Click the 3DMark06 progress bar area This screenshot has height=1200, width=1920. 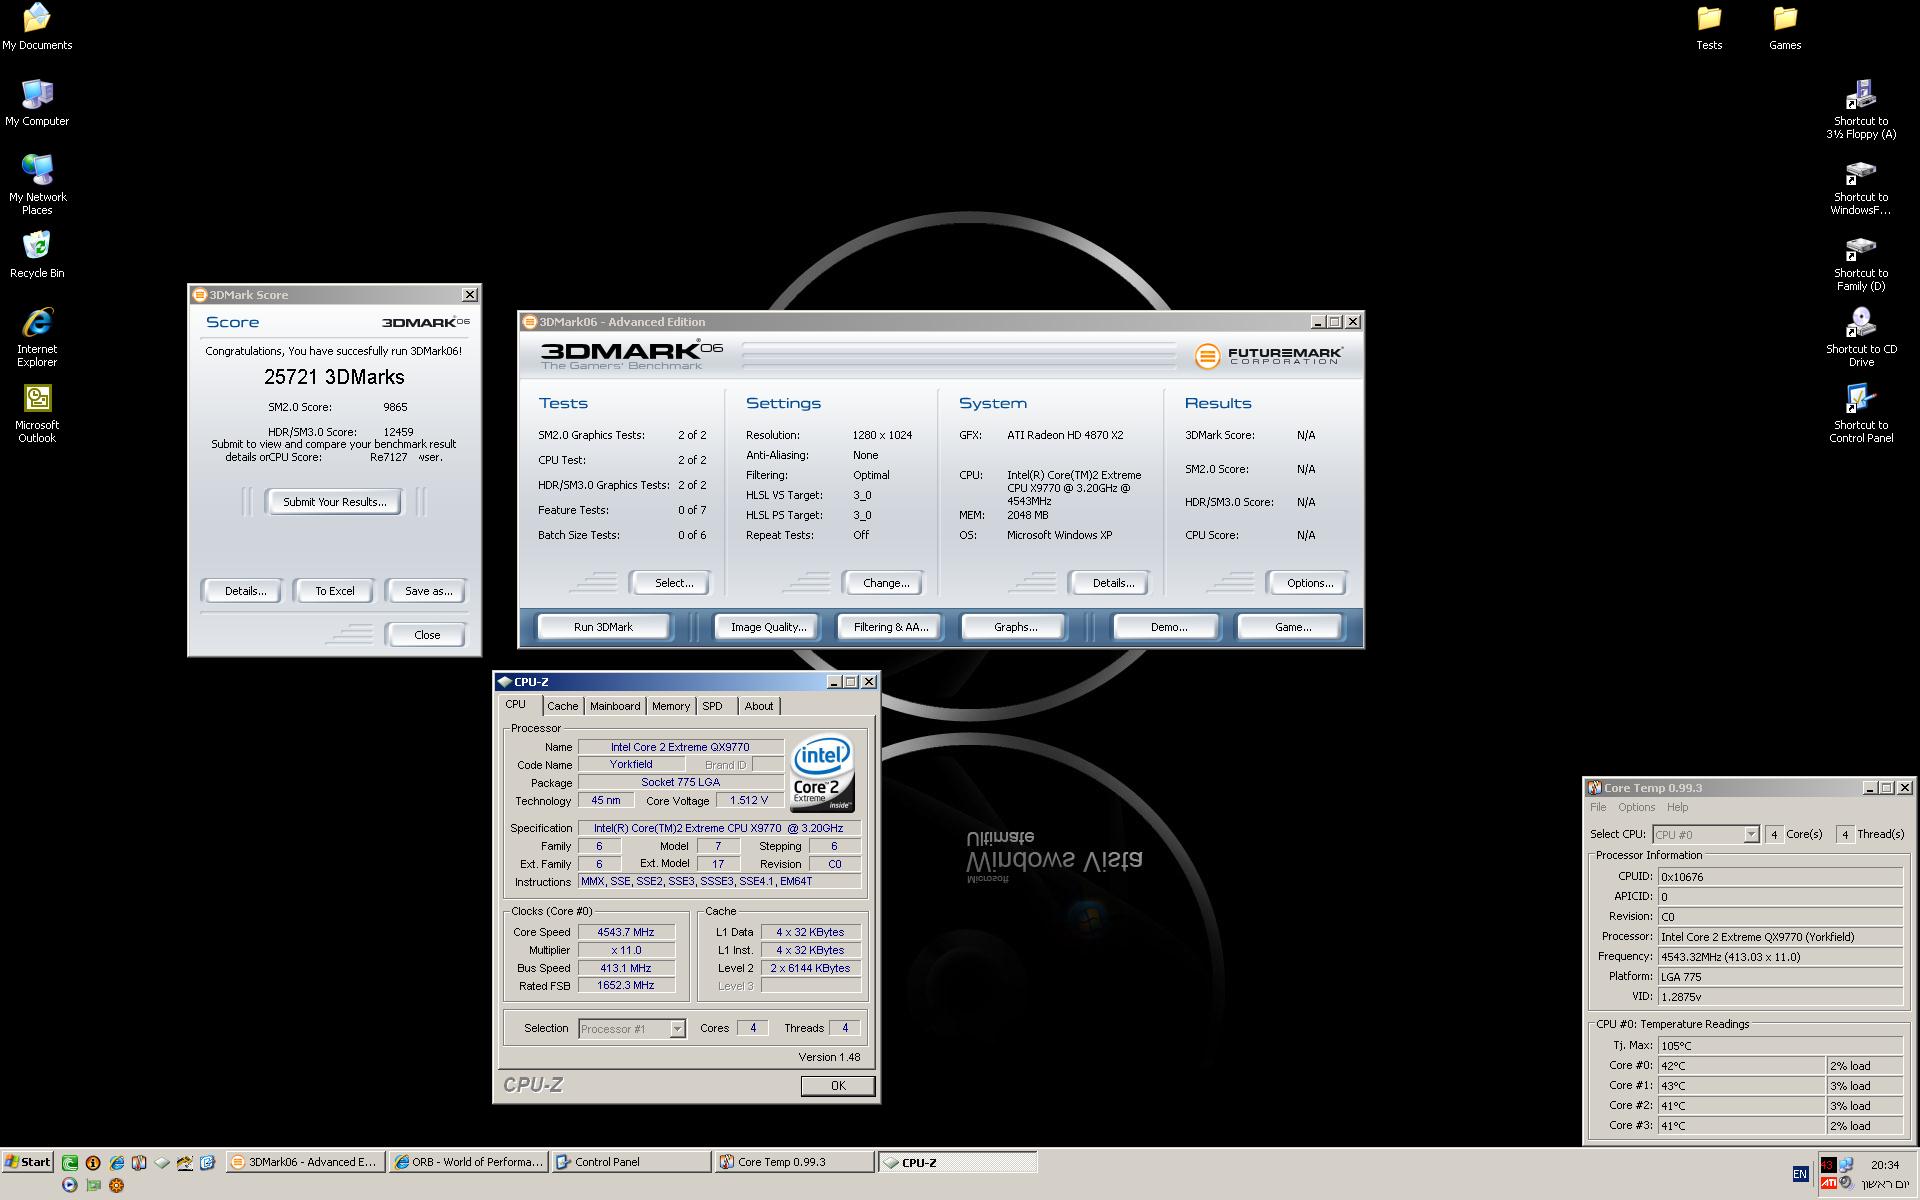pos(960,356)
